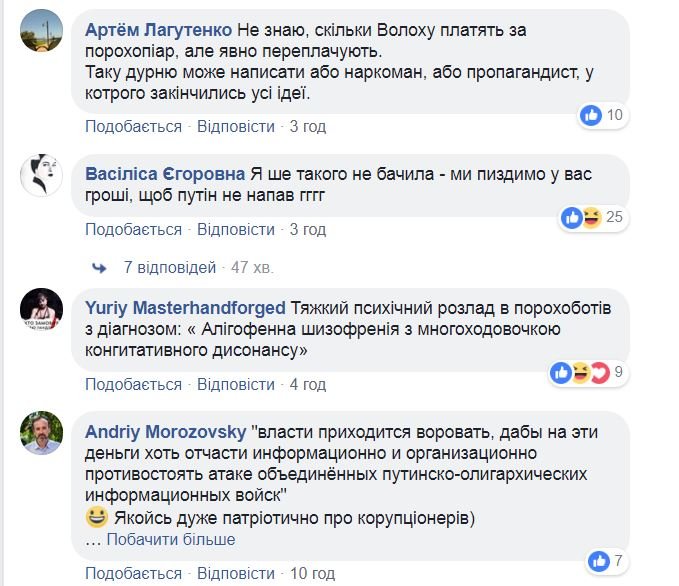Click Відповісти under Andriy Morozovsky's comment
The width and height of the screenshot is (679, 586).
pos(235,574)
